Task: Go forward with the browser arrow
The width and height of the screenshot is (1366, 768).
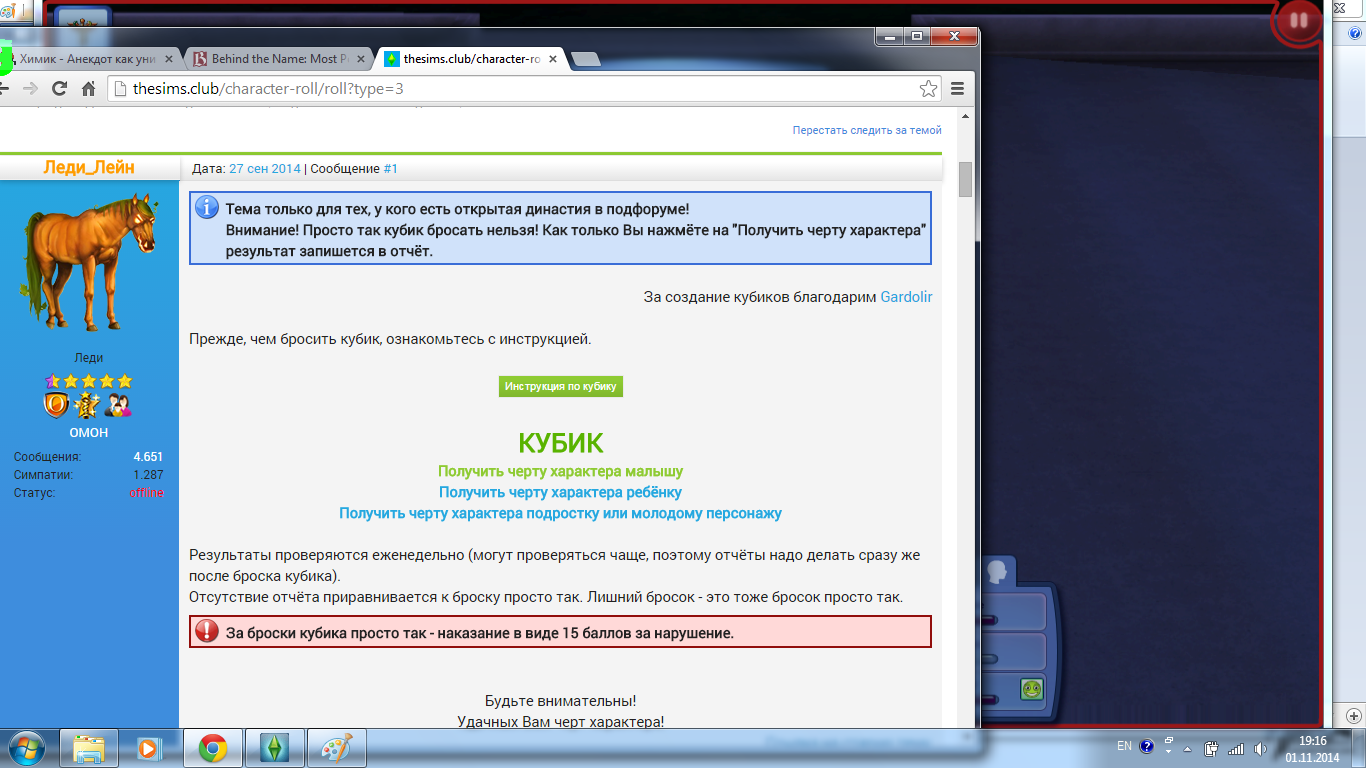Action: (30, 88)
